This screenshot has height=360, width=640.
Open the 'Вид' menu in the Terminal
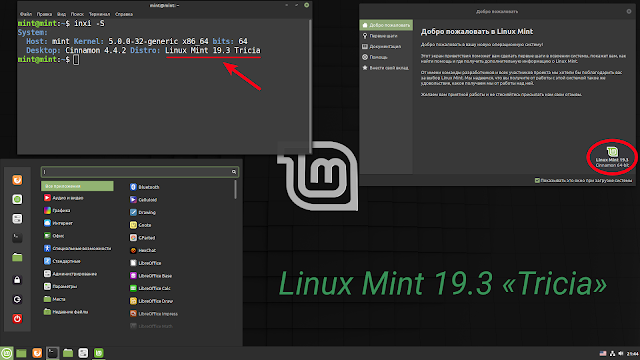[x=61, y=14]
